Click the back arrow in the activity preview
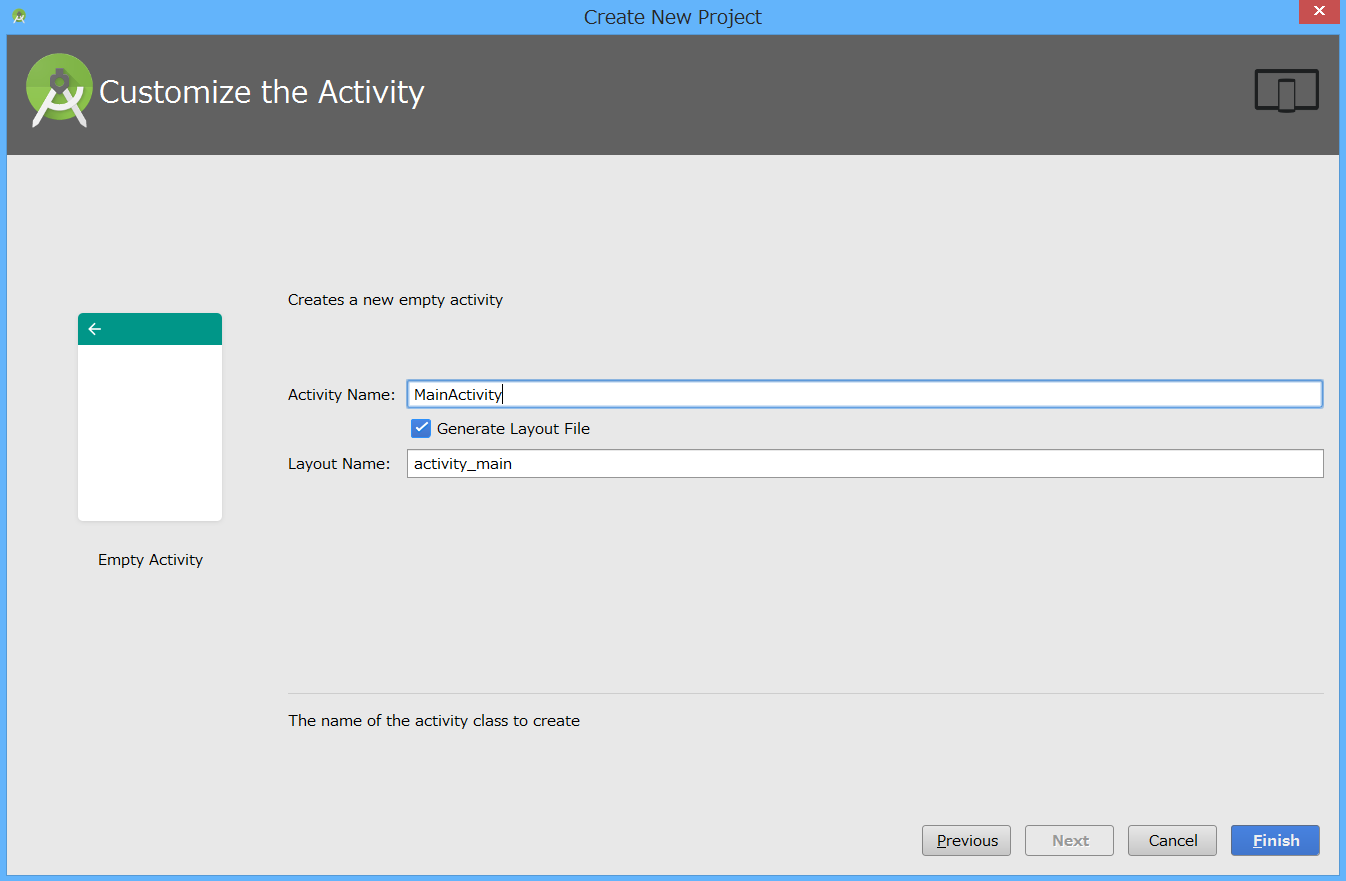The height and width of the screenshot is (881, 1346). click(x=95, y=329)
